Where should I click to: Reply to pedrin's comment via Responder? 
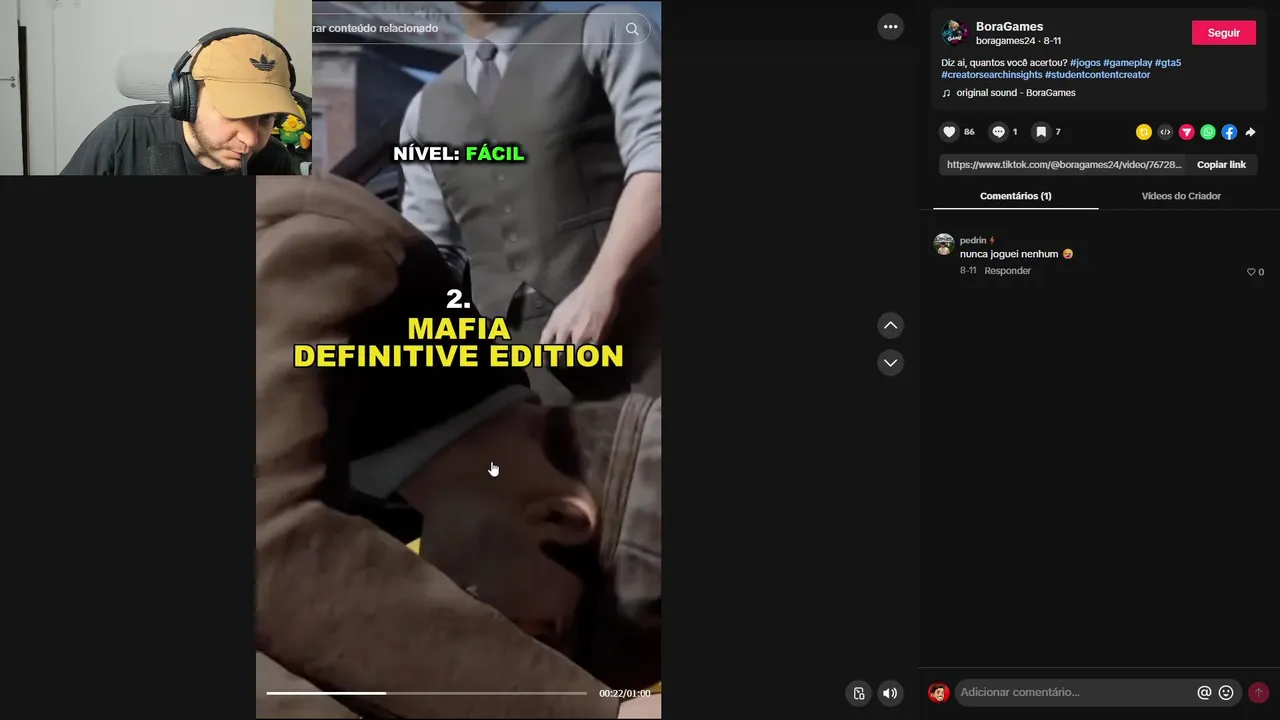[x=1007, y=271]
